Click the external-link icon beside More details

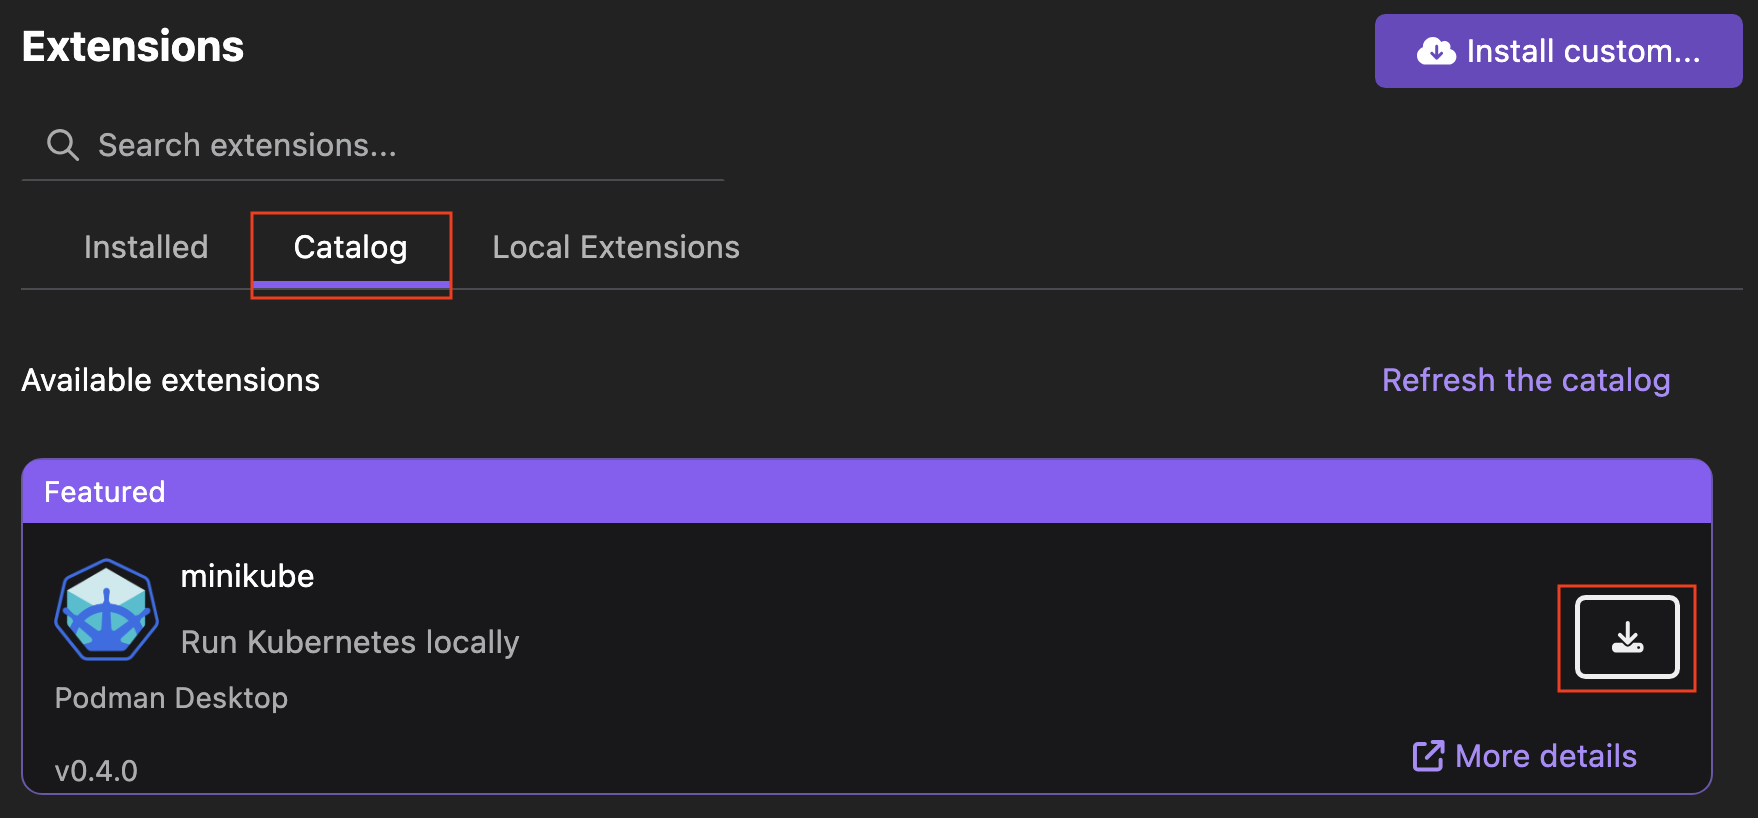point(1428,756)
